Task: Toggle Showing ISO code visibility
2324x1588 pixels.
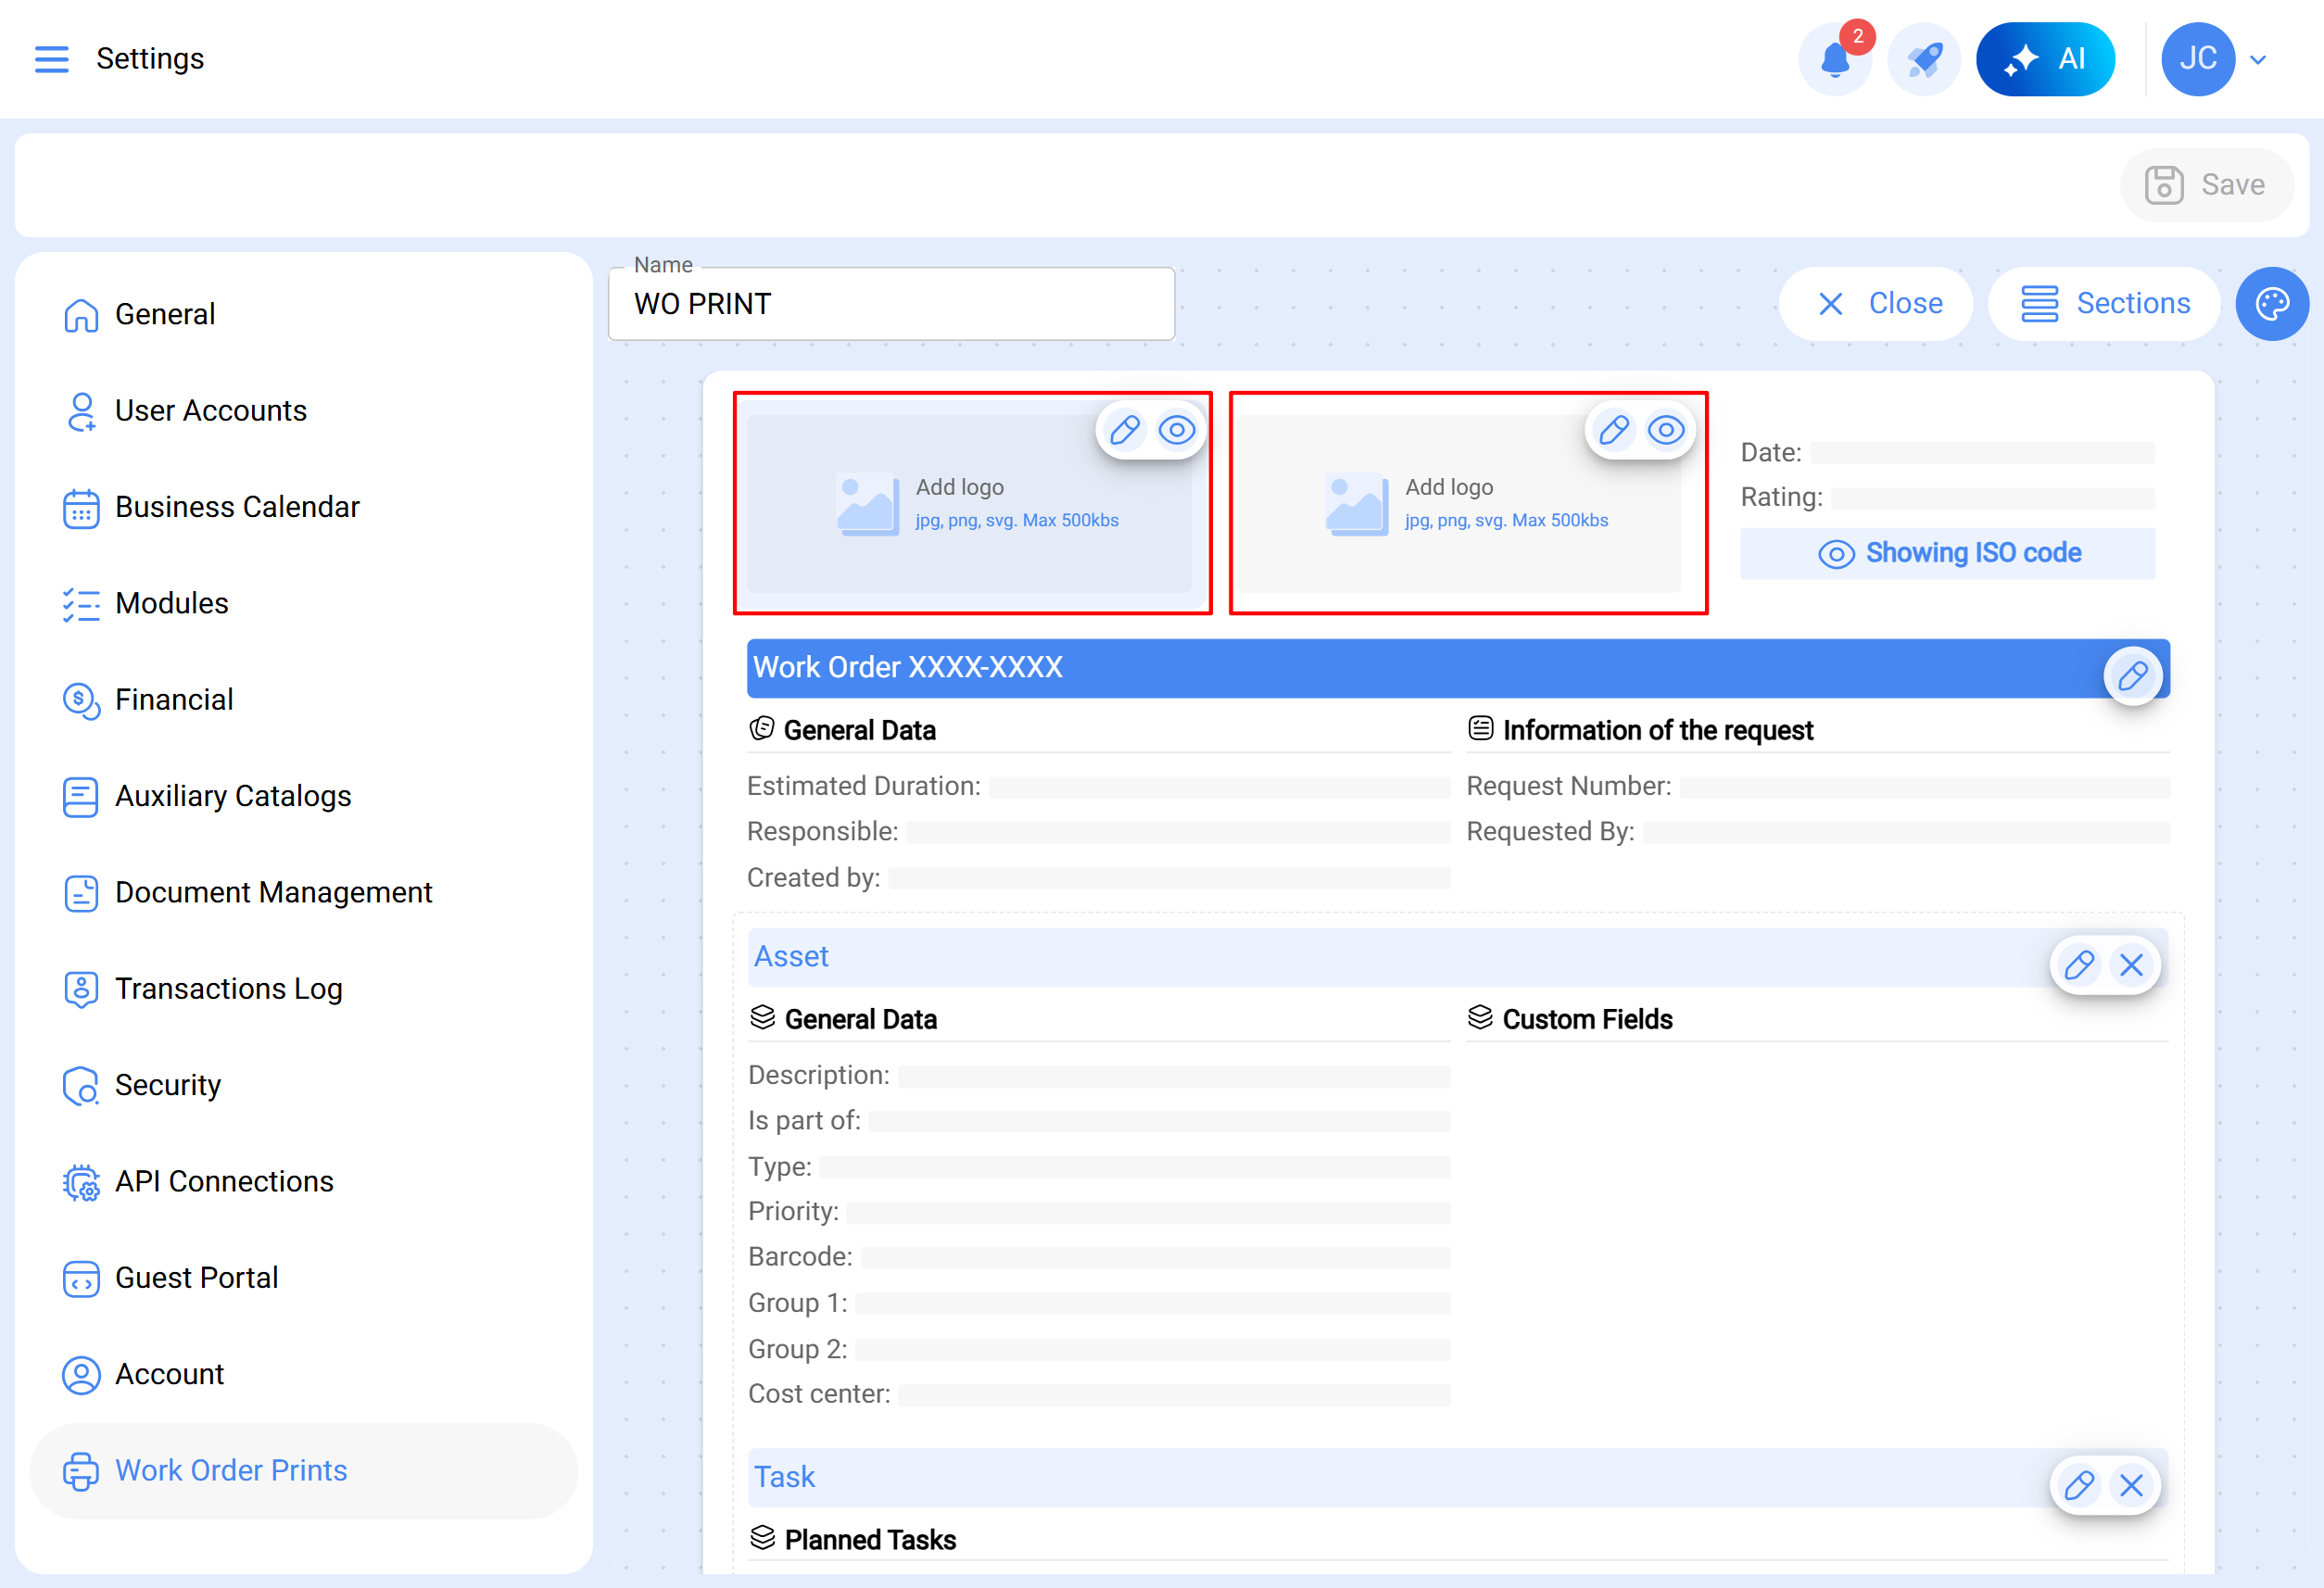Action: coord(1947,553)
